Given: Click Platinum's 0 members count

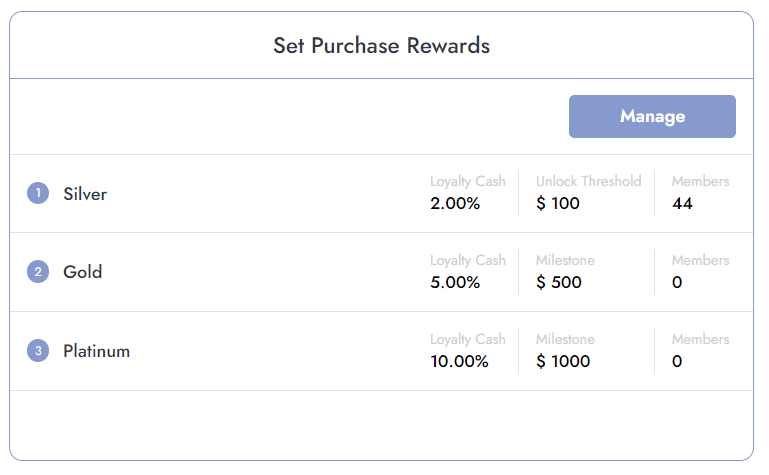Looking at the screenshot, I should coord(677,361).
